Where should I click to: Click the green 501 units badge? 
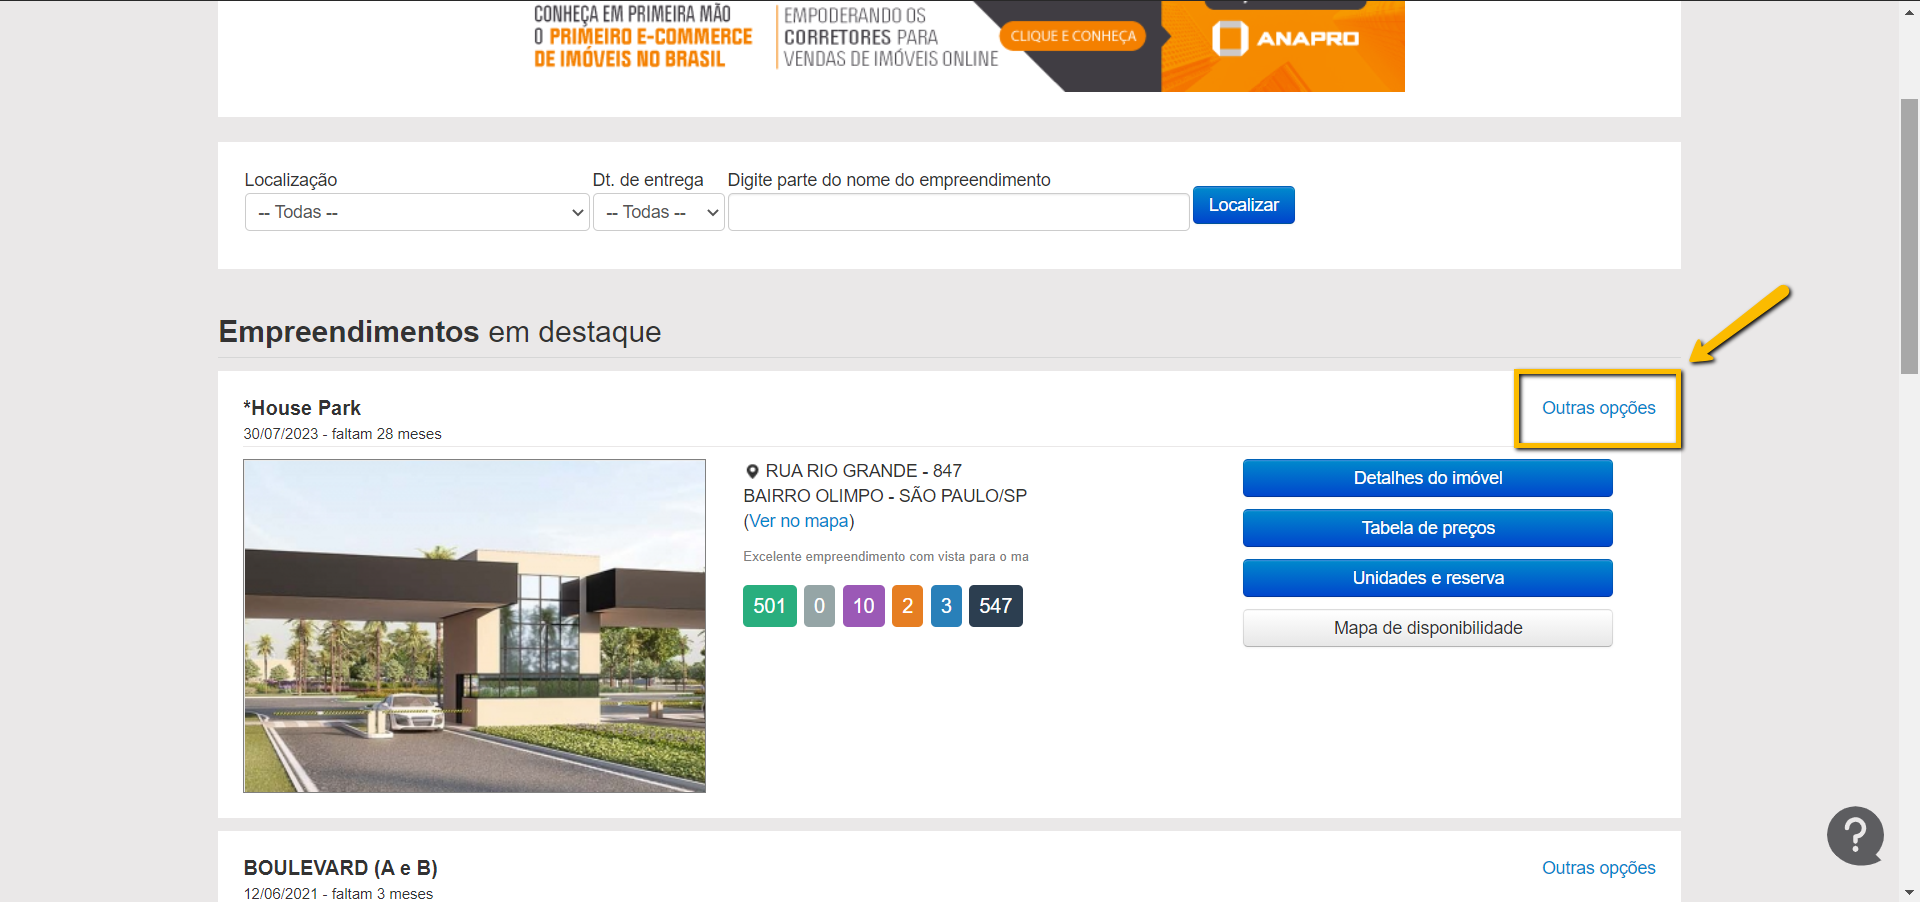(x=769, y=606)
